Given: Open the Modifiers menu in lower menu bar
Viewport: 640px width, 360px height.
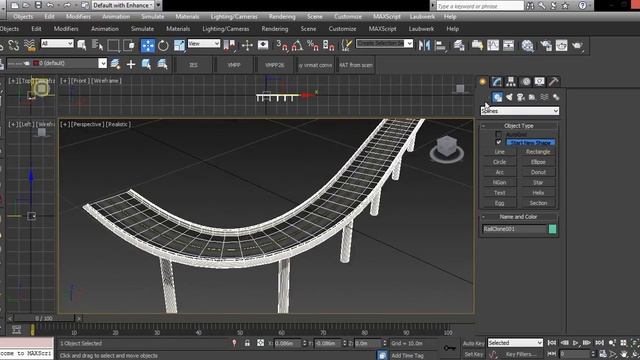Looking at the screenshot, I should click(x=66, y=29).
